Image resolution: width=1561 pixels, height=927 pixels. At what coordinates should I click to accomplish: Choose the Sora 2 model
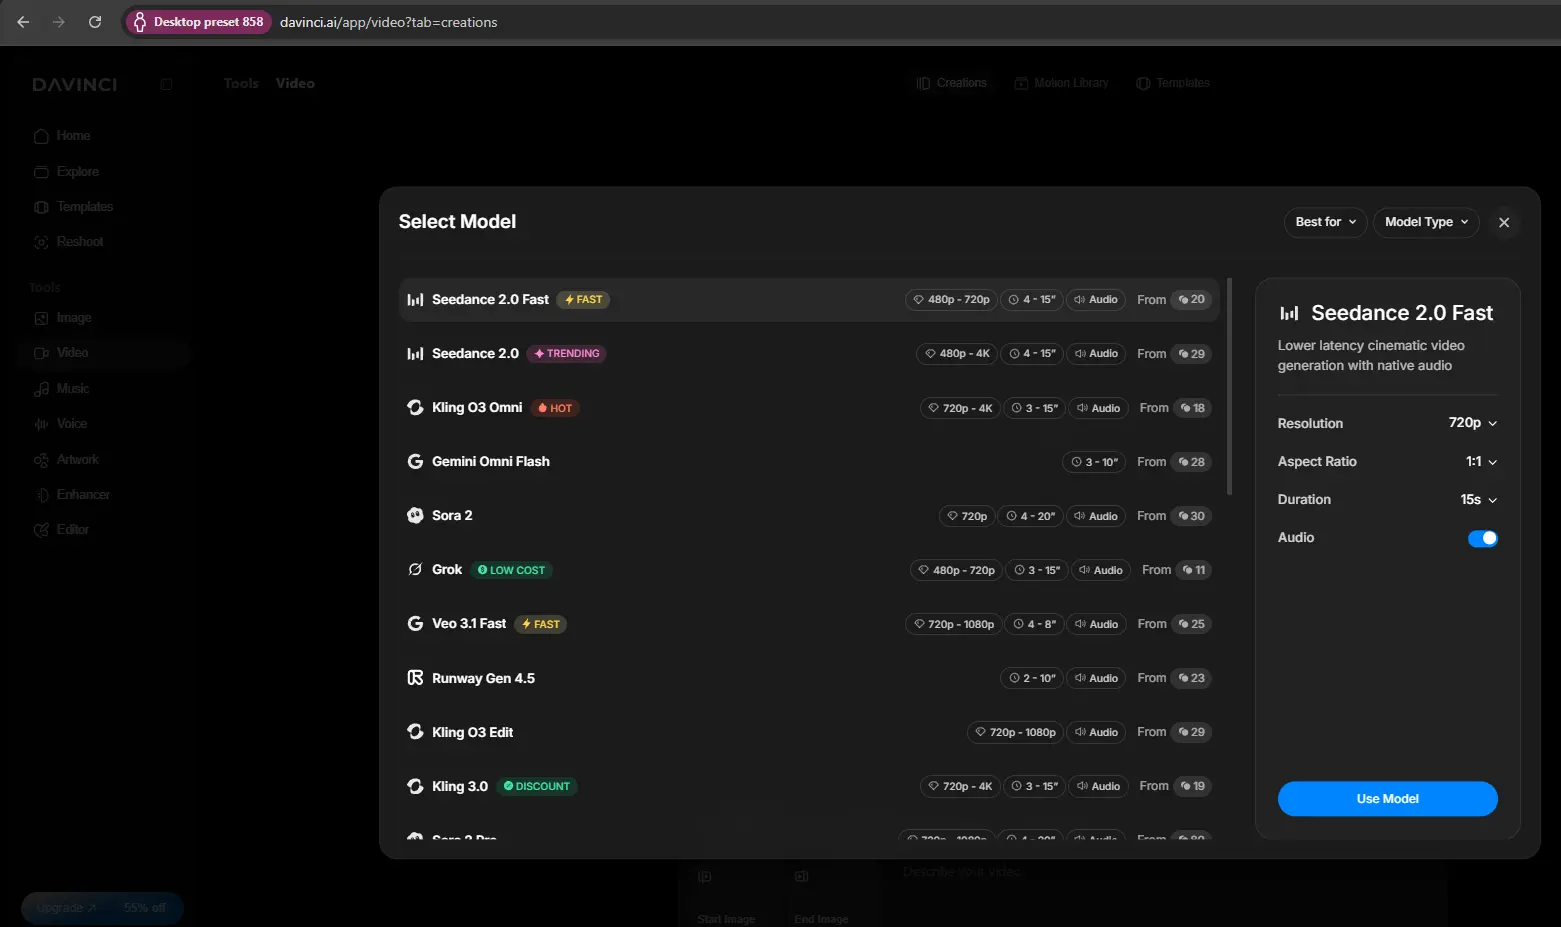pos(808,516)
